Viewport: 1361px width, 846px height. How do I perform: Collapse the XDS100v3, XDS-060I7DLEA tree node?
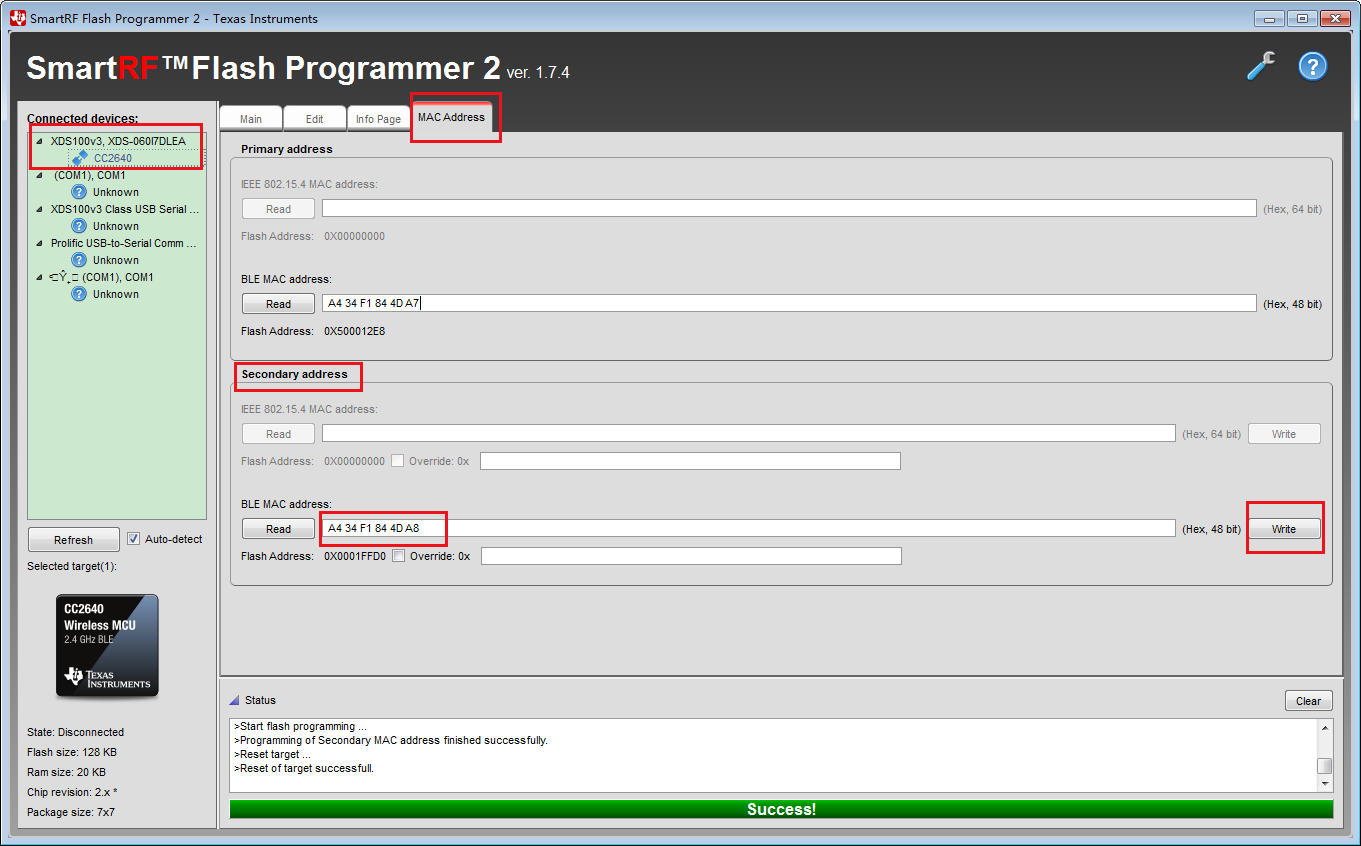[40, 141]
